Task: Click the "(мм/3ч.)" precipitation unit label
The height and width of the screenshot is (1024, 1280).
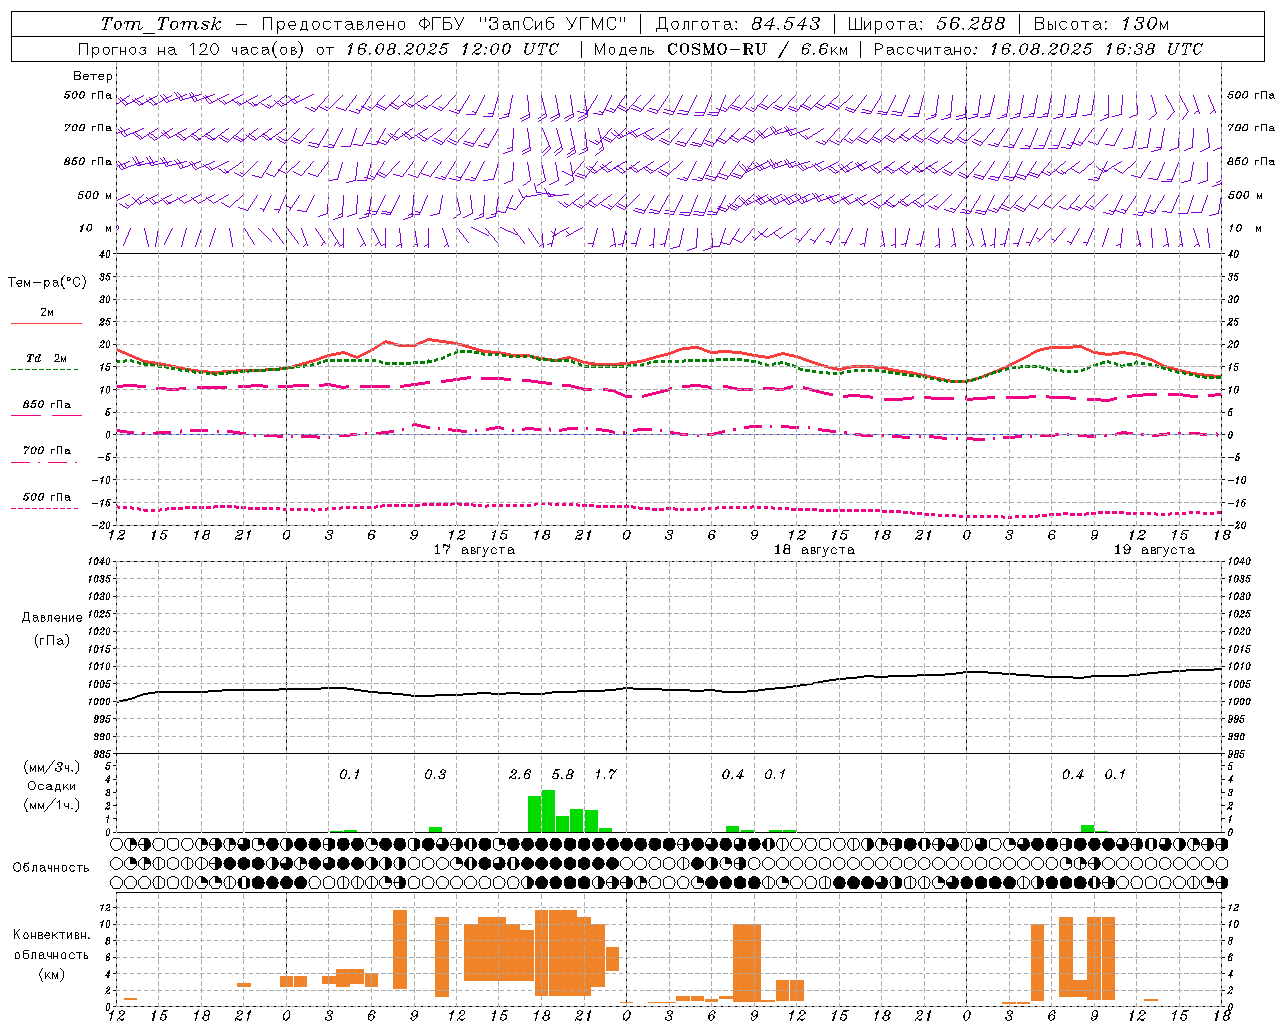Action: [x=52, y=767]
